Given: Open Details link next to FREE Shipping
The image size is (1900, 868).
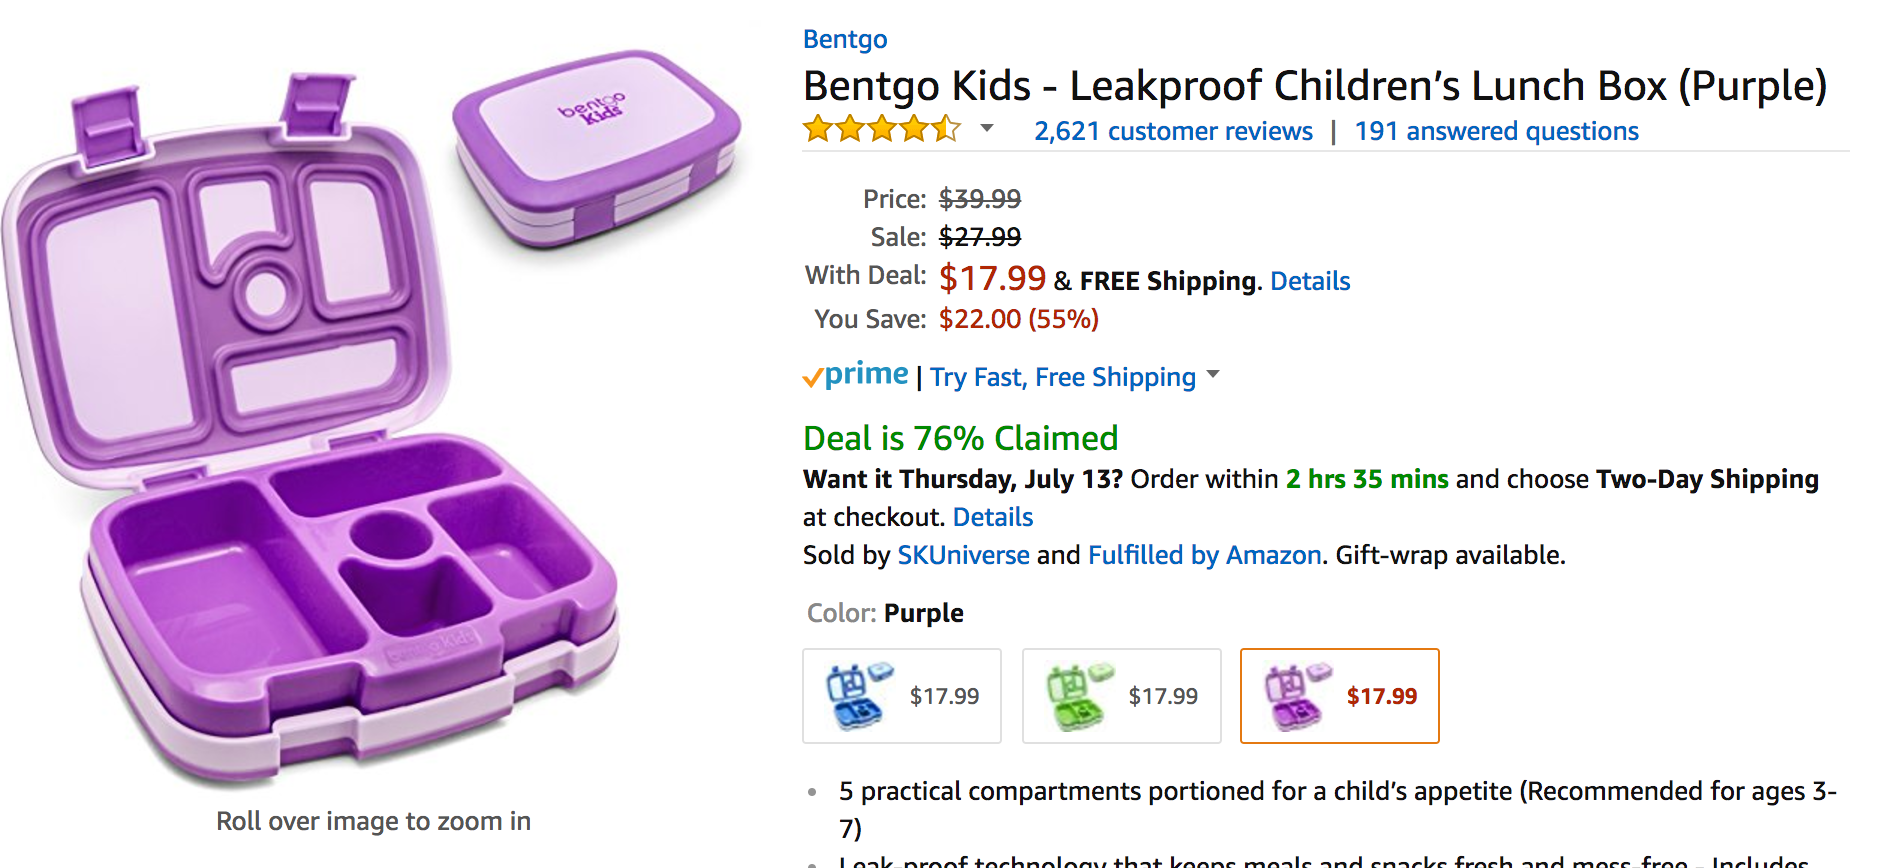Looking at the screenshot, I should click(x=1310, y=281).
